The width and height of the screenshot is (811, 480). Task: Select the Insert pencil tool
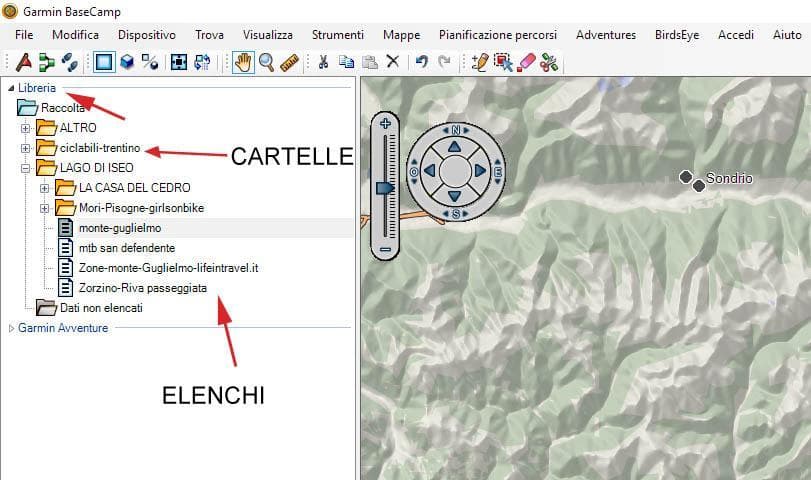[x=479, y=62]
